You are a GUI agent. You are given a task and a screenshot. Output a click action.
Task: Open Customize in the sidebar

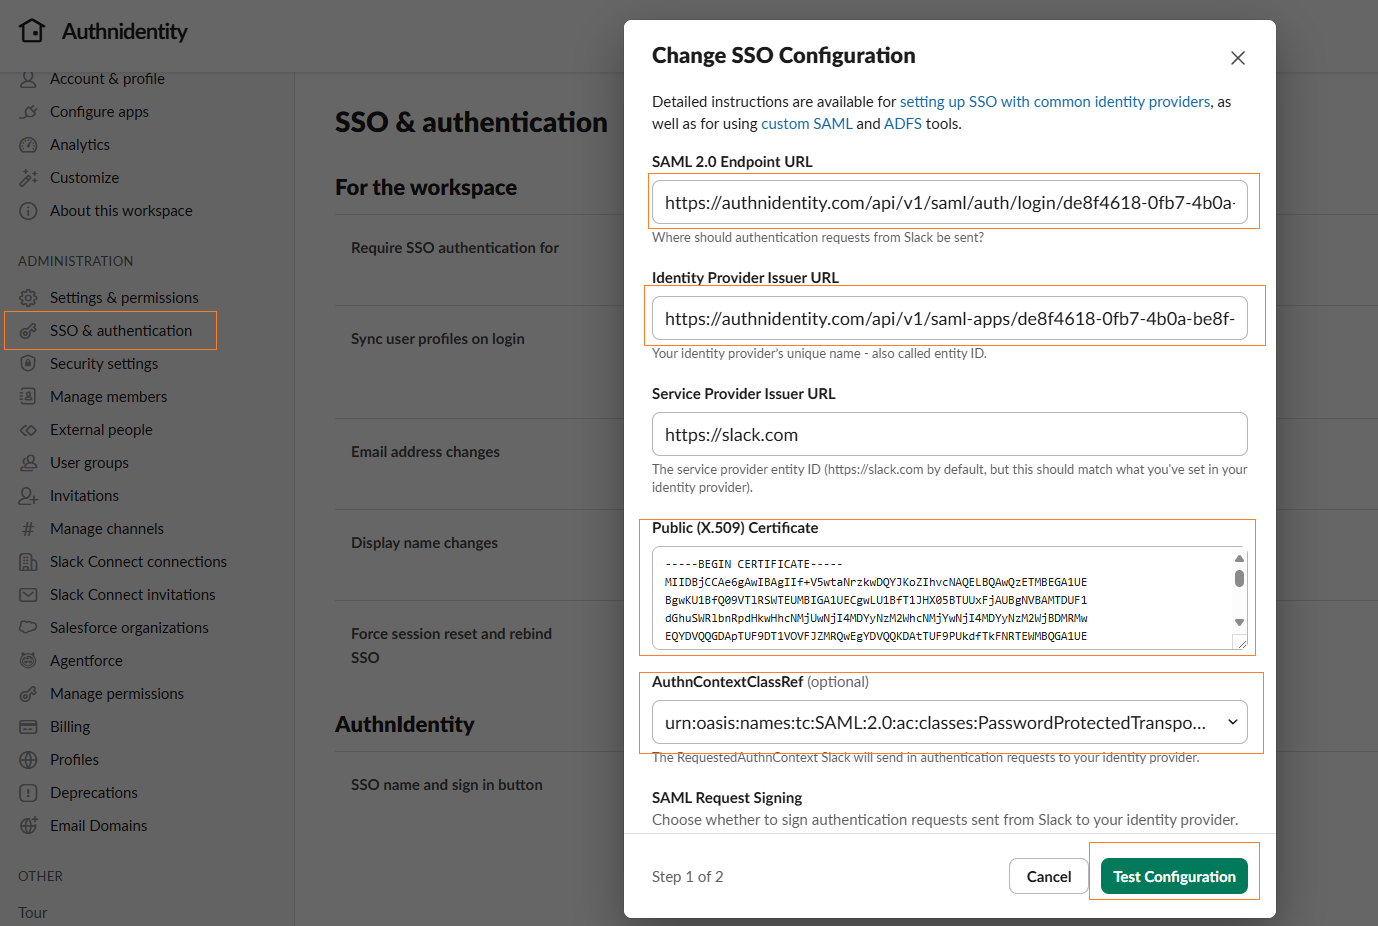pos(84,178)
